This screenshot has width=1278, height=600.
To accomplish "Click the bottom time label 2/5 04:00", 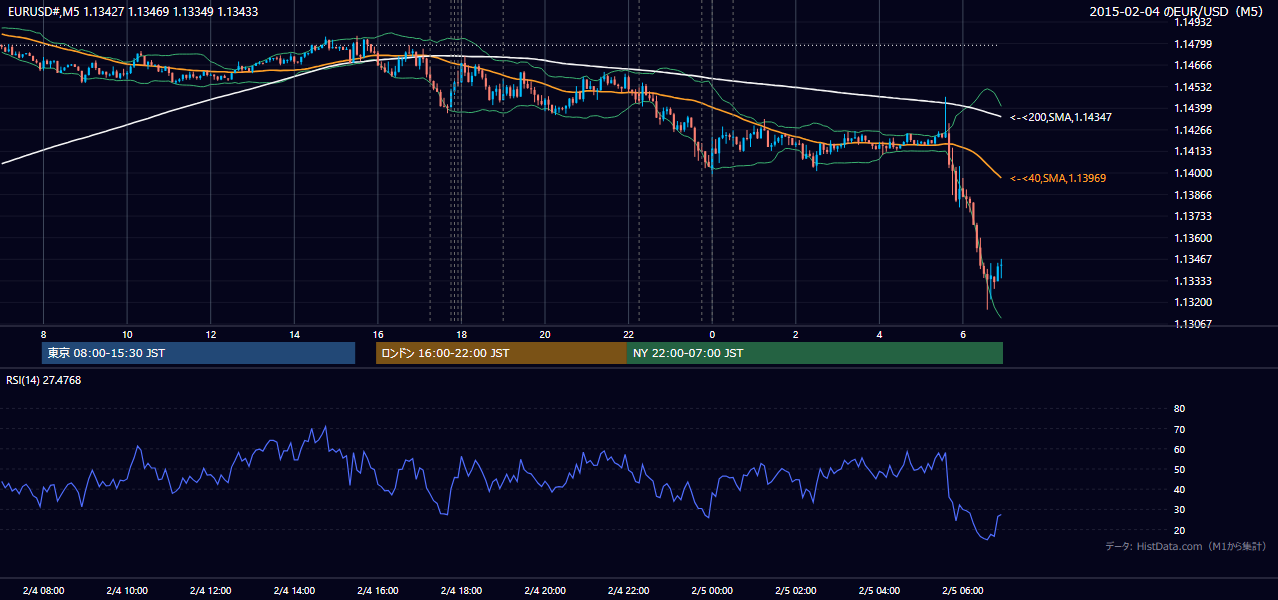I will click(878, 591).
